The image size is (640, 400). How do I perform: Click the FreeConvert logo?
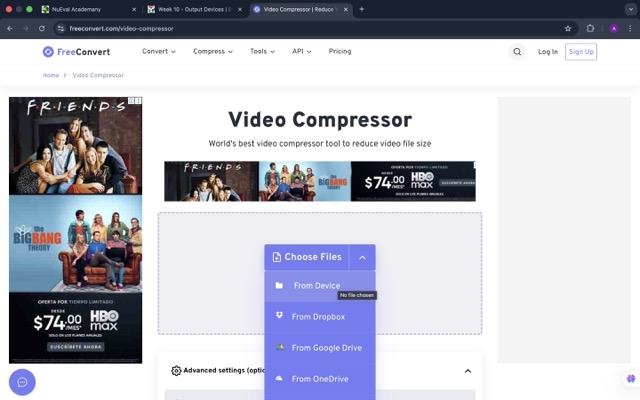coord(76,52)
